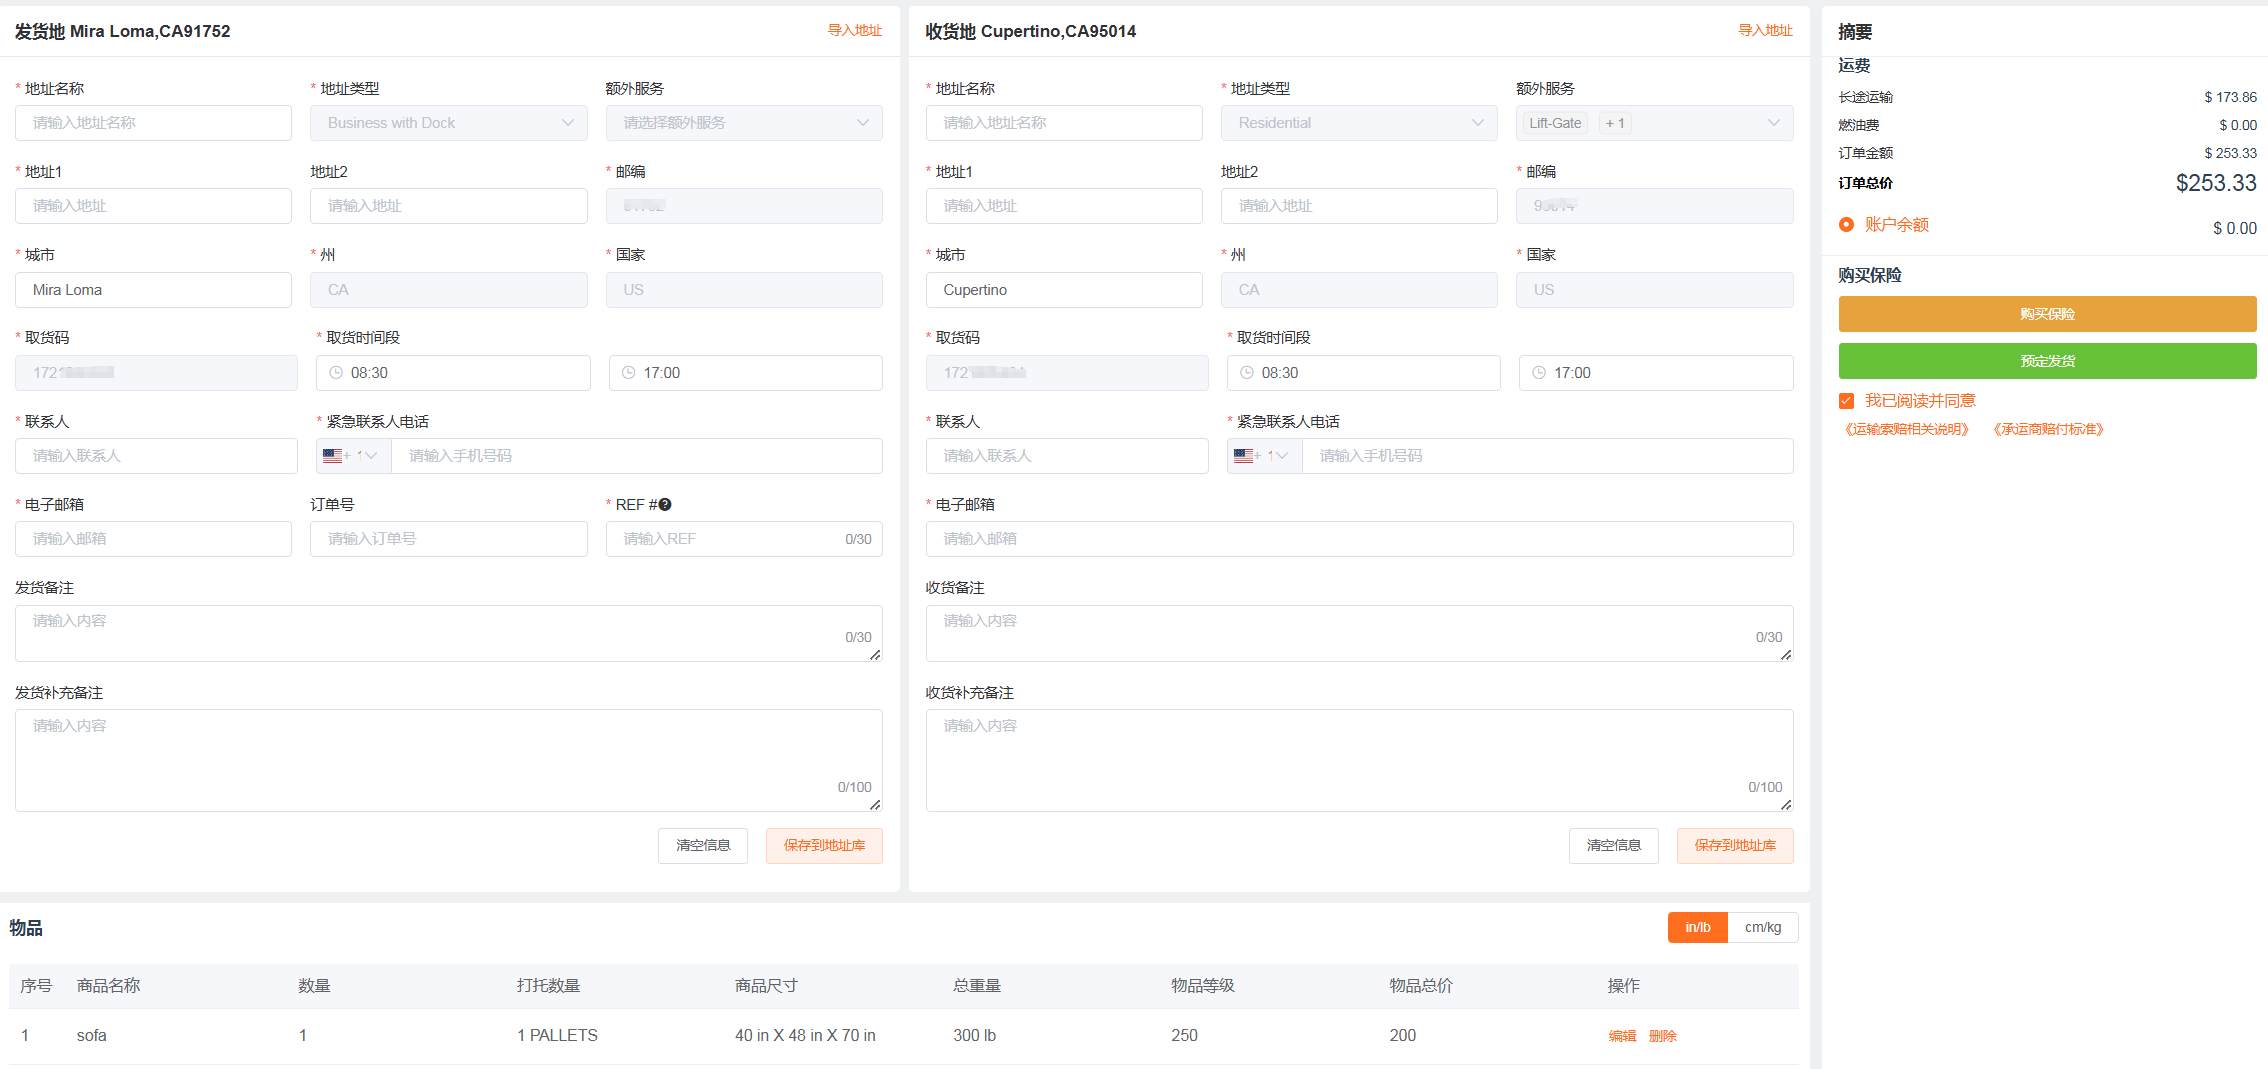Click 保存到地址库 button in origin section
Image resolution: width=2268 pixels, height=1069 pixels.
click(825, 846)
